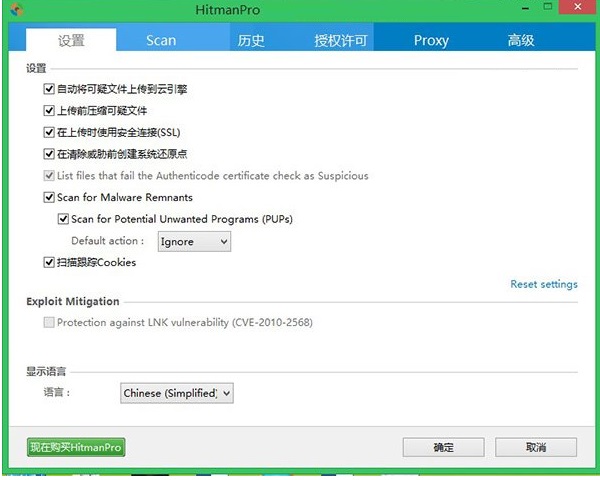Click the Reset settings link

[543, 284]
